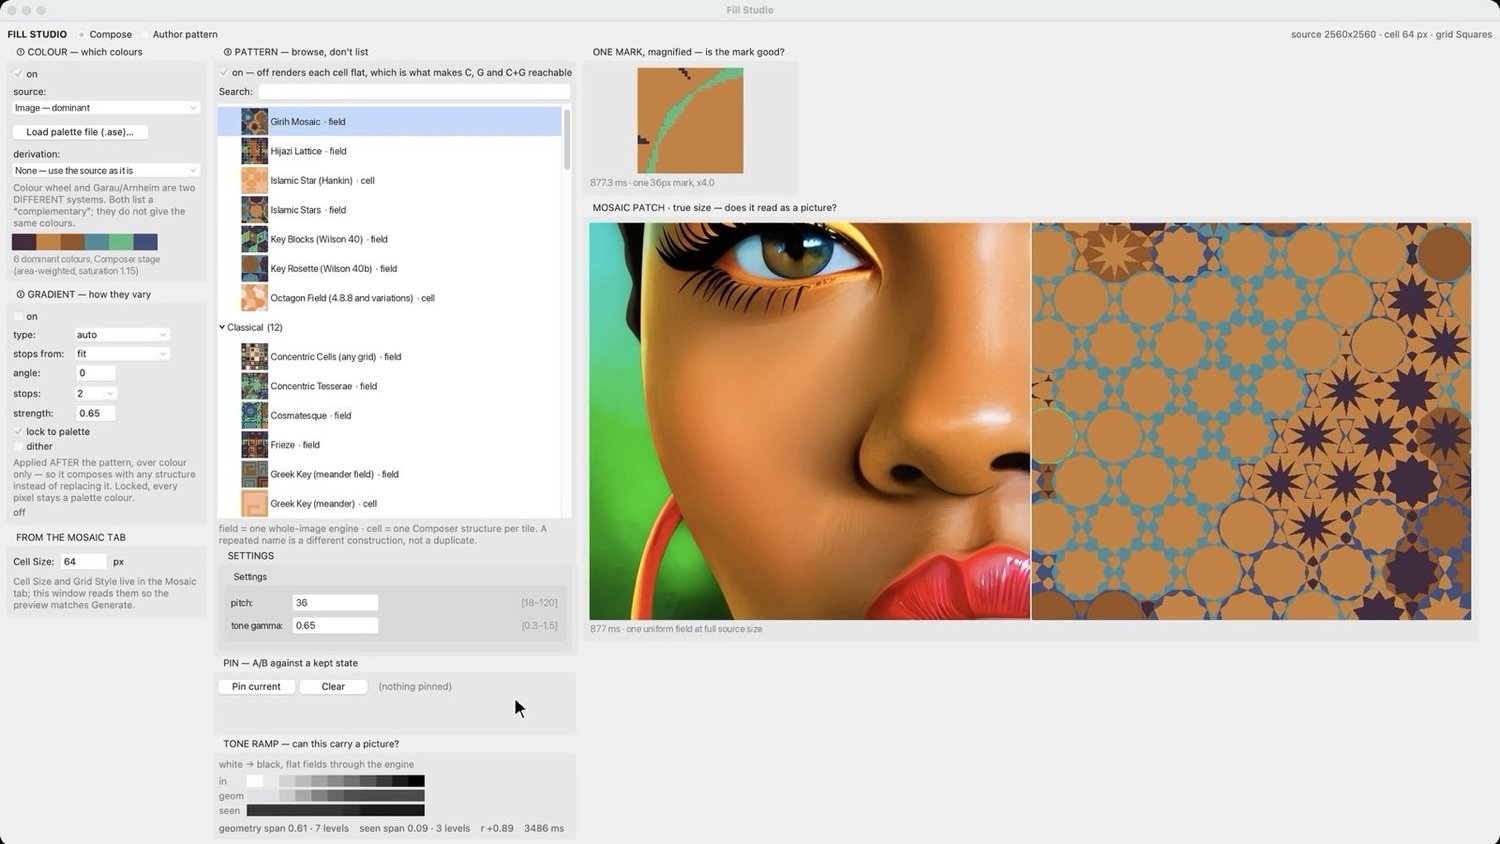Click the '877 ms · one uniform field' caption

tap(676, 629)
